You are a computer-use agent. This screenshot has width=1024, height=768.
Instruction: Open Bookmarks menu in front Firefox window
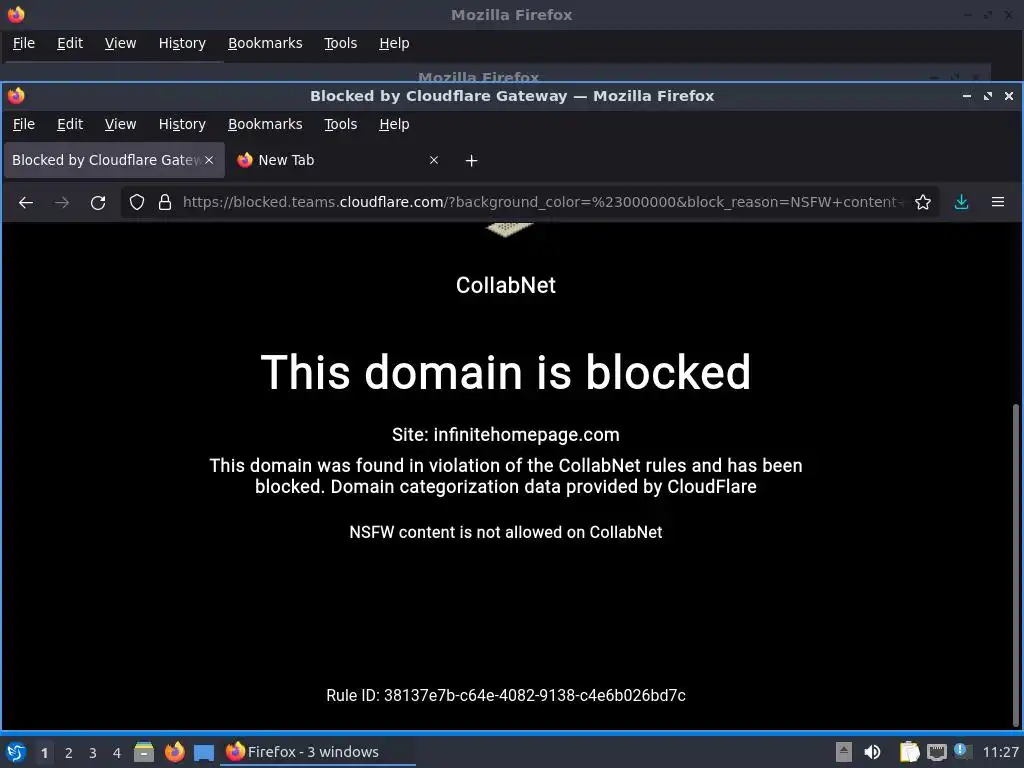265,124
